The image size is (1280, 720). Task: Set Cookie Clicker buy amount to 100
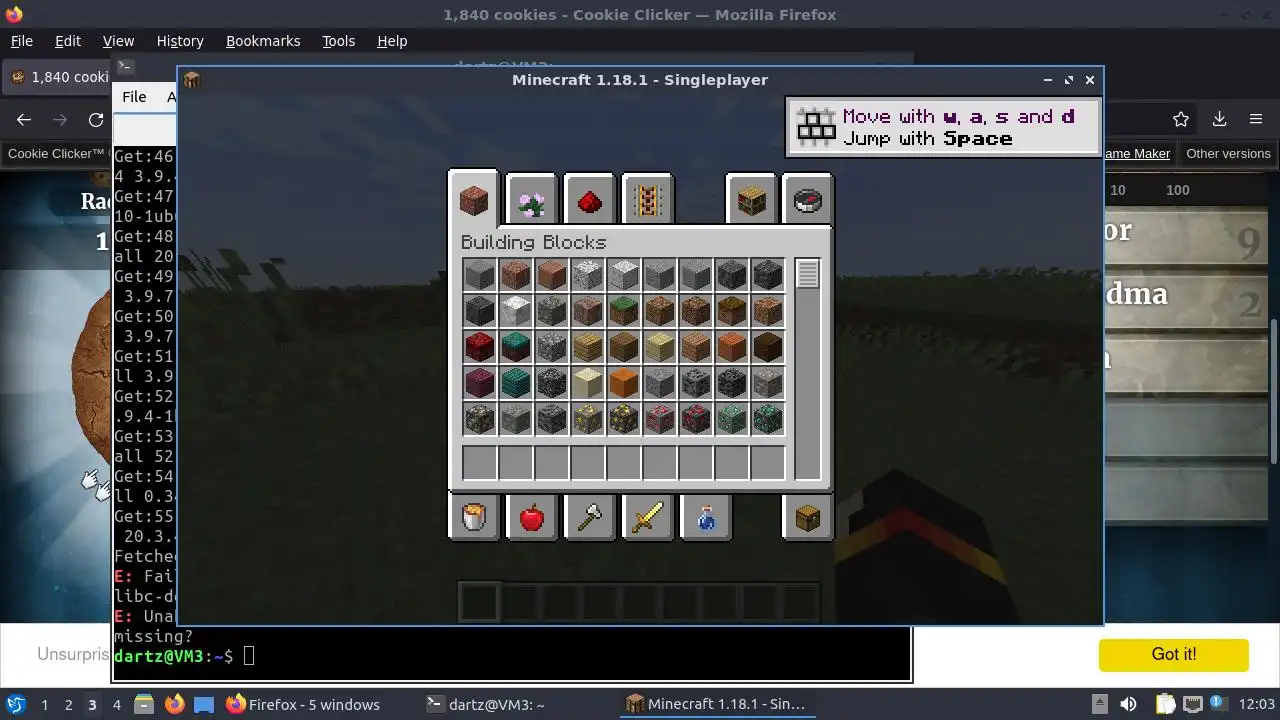click(1178, 190)
